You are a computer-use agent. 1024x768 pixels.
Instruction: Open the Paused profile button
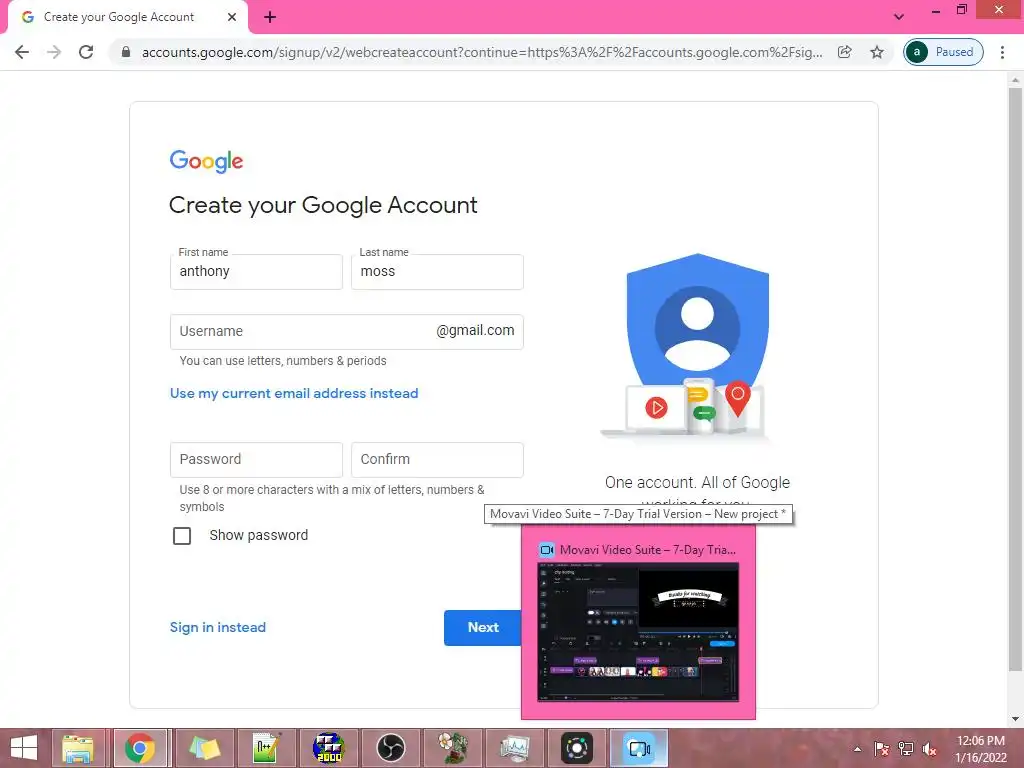coord(943,52)
